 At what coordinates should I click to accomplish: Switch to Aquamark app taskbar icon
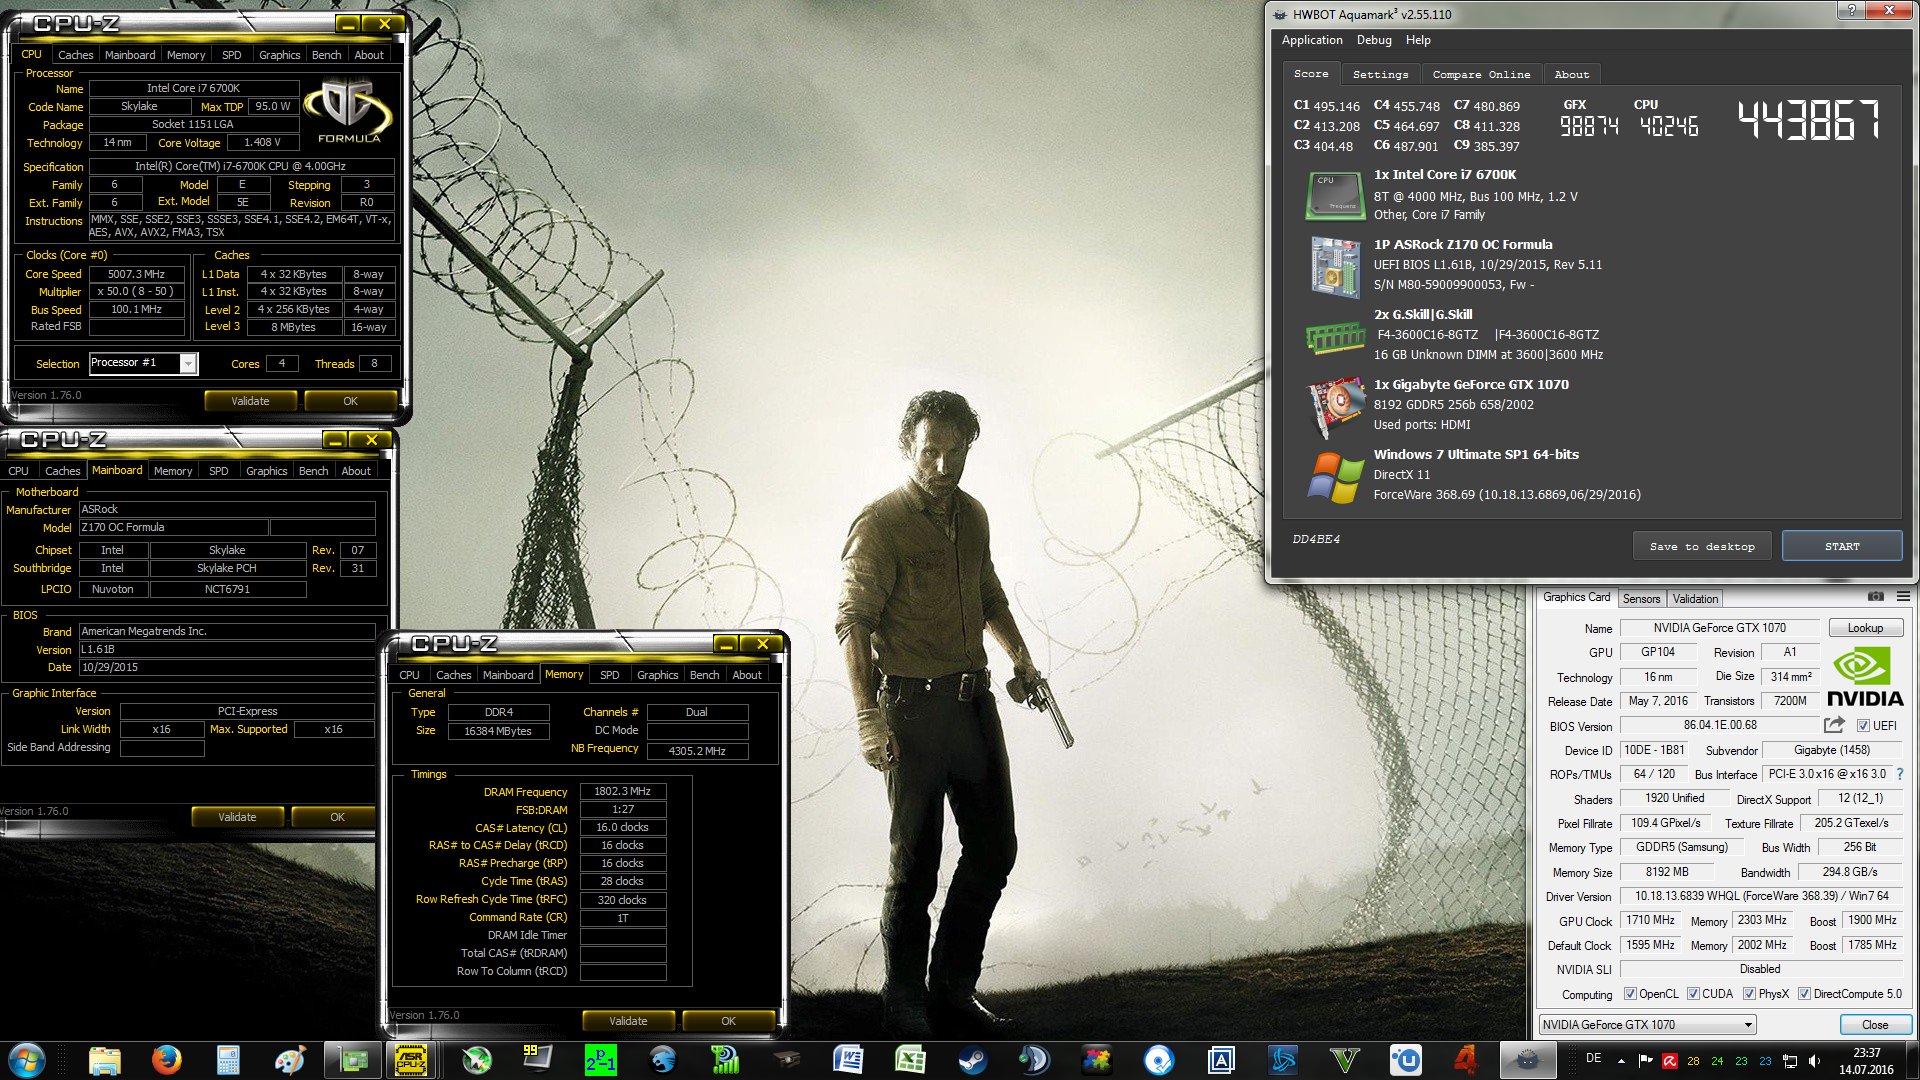click(x=1527, y=1059)
